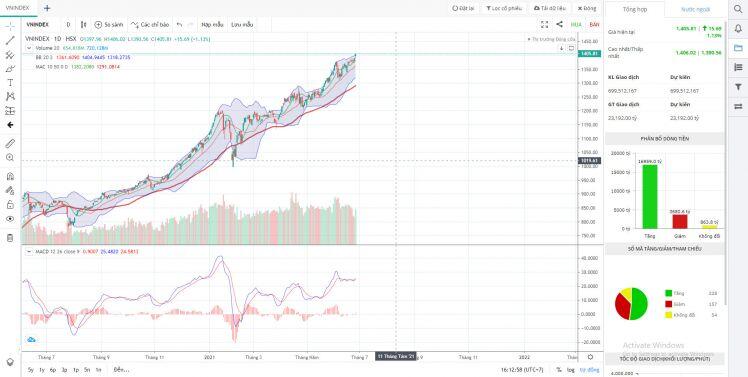
Task: Add a new chart tab with plus
Action: coord(47,8)
